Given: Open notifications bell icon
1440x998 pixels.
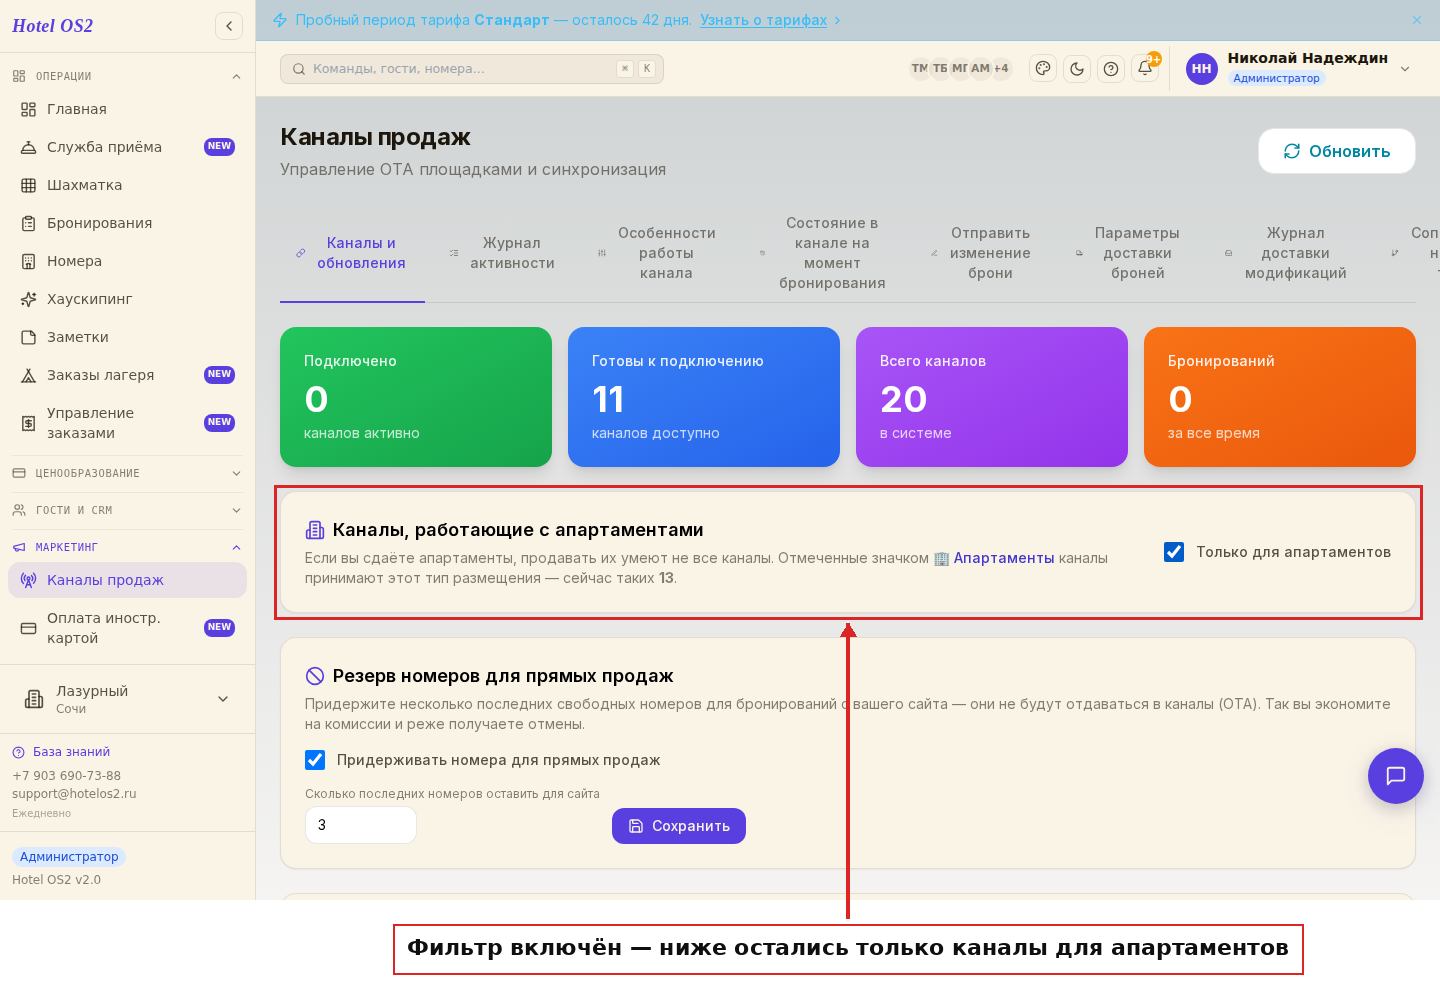Looking at the screenshot, I should pos(1145,68).
